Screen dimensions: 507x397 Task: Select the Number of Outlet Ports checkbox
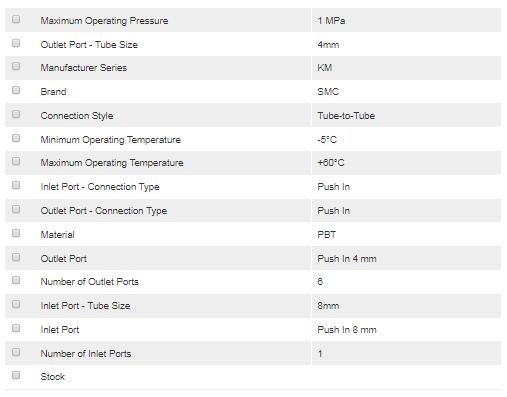(x=16, y=280)
